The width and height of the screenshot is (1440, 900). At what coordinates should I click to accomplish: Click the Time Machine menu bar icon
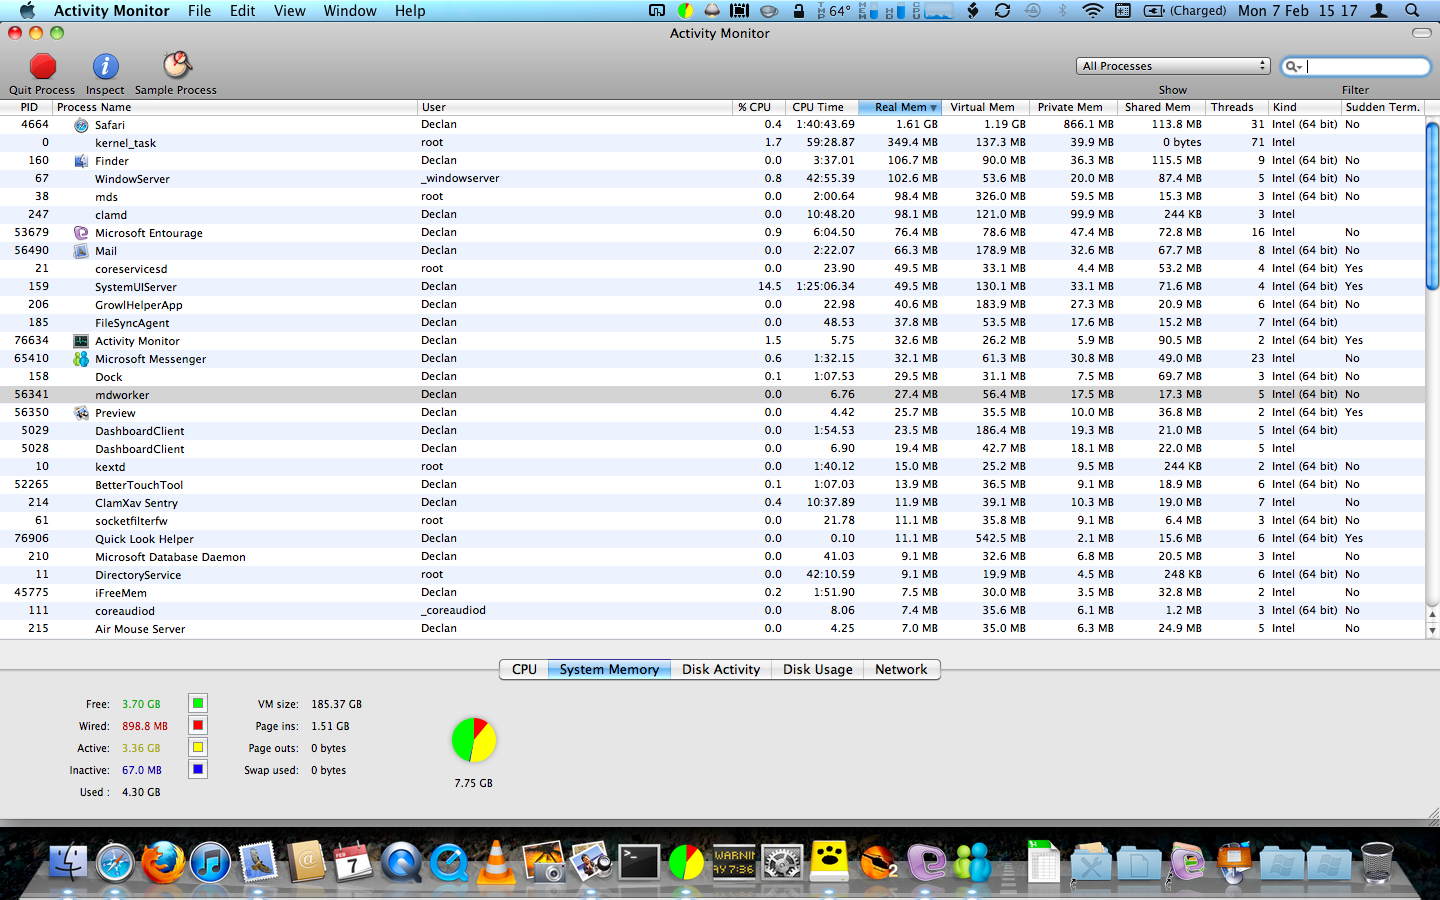tap(1033, 10)
